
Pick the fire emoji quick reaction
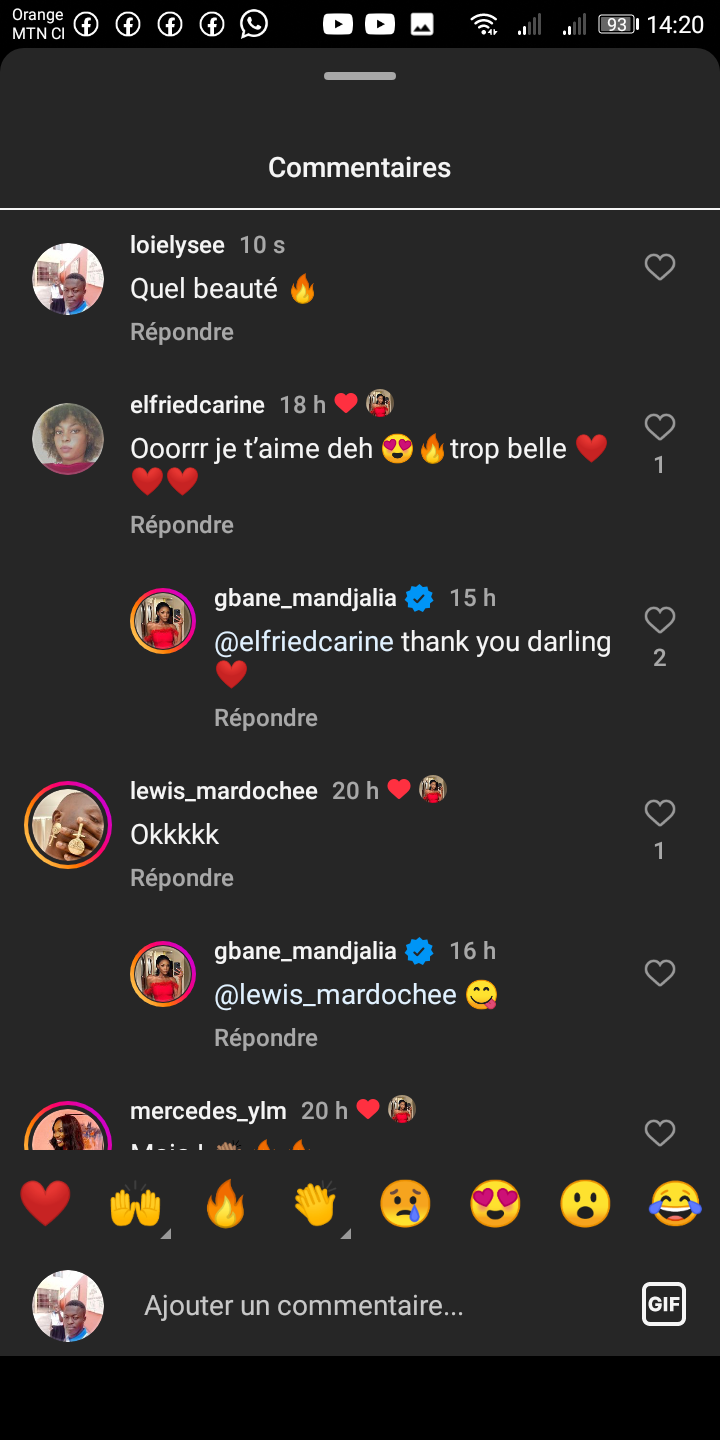(225, 1203)
